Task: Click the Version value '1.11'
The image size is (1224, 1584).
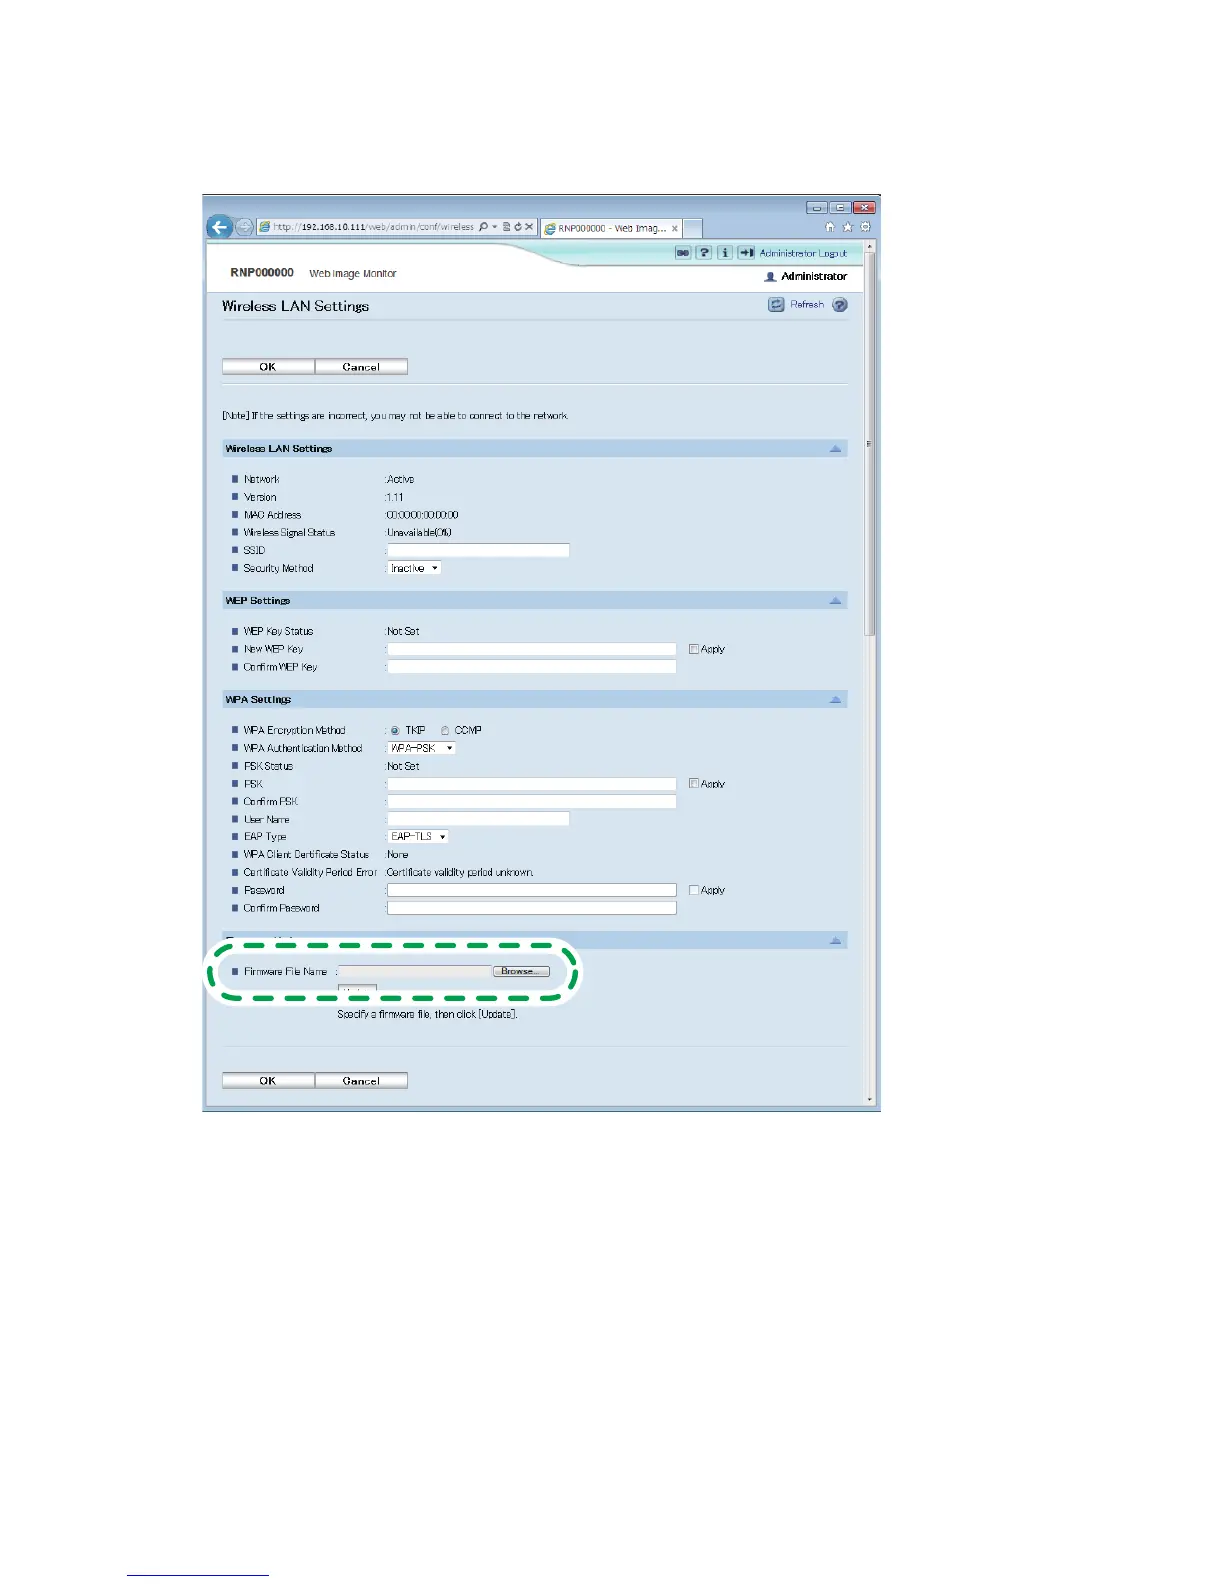Action: (x=395, y=497)
